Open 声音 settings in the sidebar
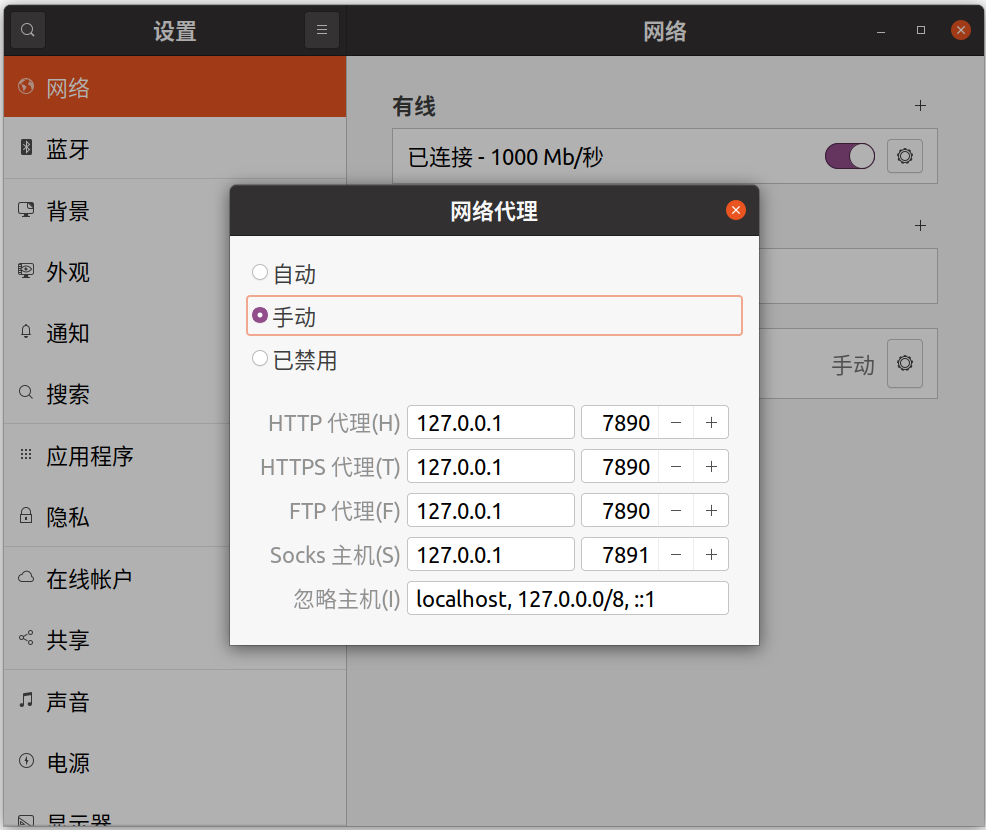 pos(68,702)
